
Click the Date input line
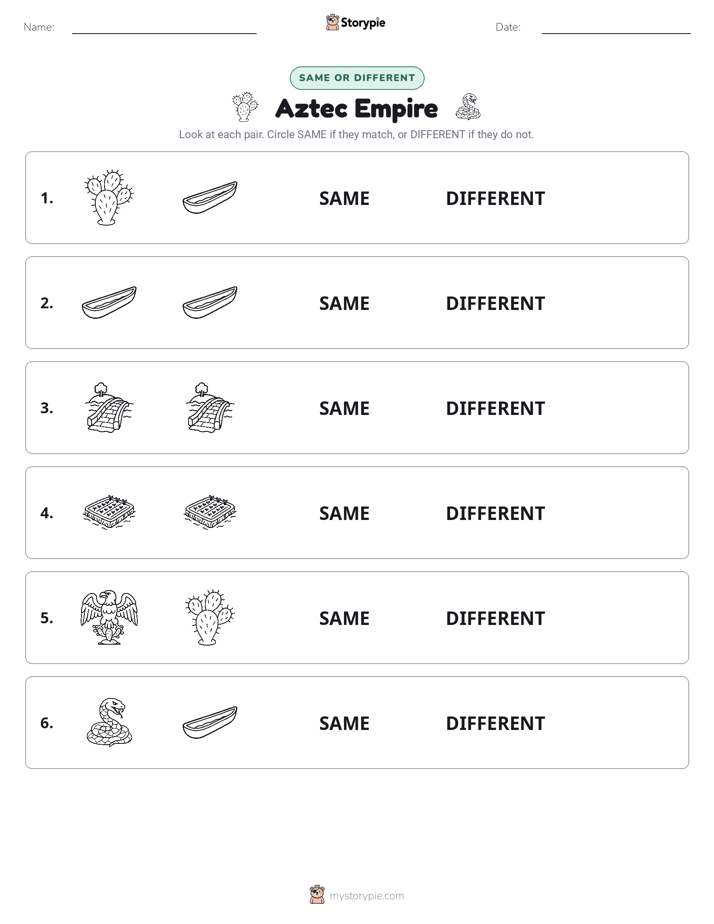pos(616,32)
